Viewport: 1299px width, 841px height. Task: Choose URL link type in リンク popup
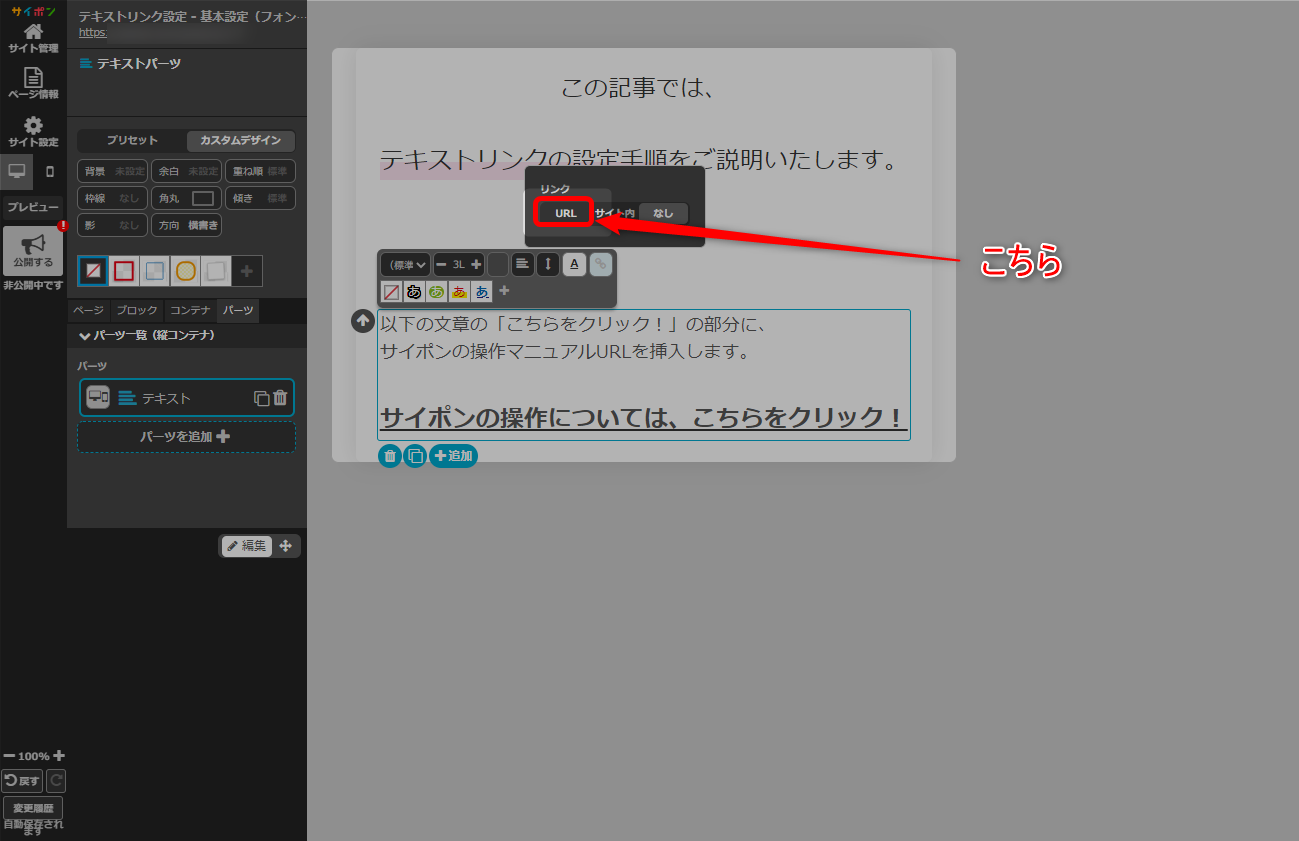[x=566, y=213]
